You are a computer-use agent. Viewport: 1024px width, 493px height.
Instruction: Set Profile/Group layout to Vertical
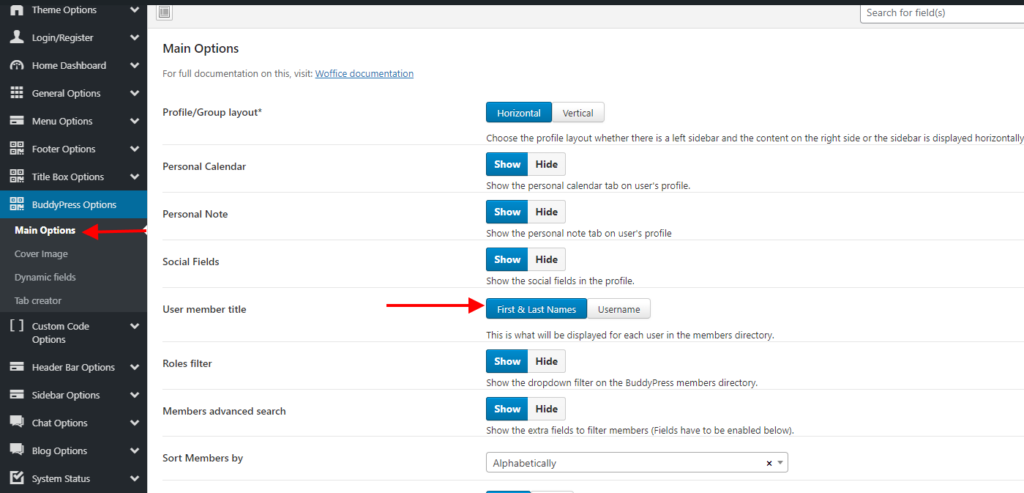578,113
